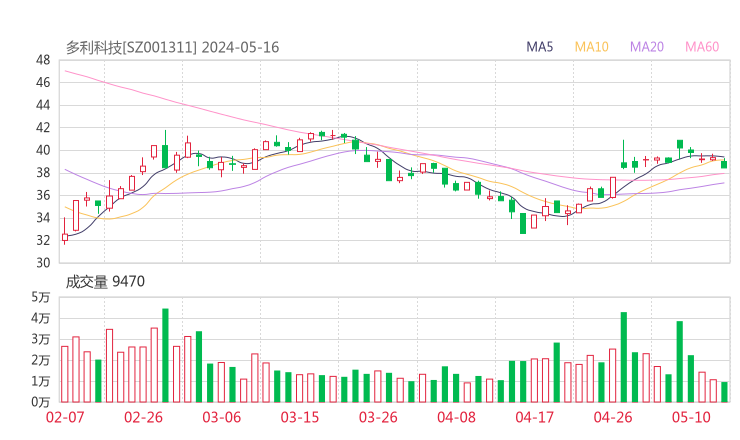Click the tallest green volume bar near 02-26
Screen dimensions: 740x440
click(165, 355)
